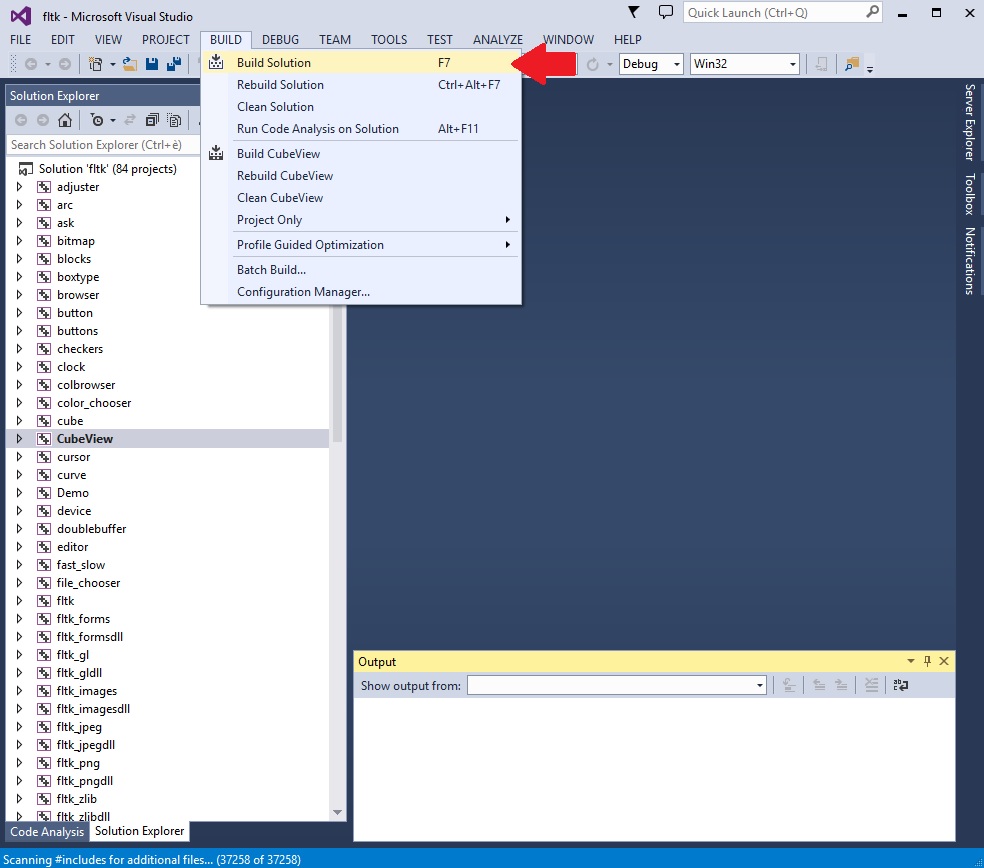Open the toolbar overflow options arrow
The width and height of the screenshot is (984, 868).
(x=870, y=68)
